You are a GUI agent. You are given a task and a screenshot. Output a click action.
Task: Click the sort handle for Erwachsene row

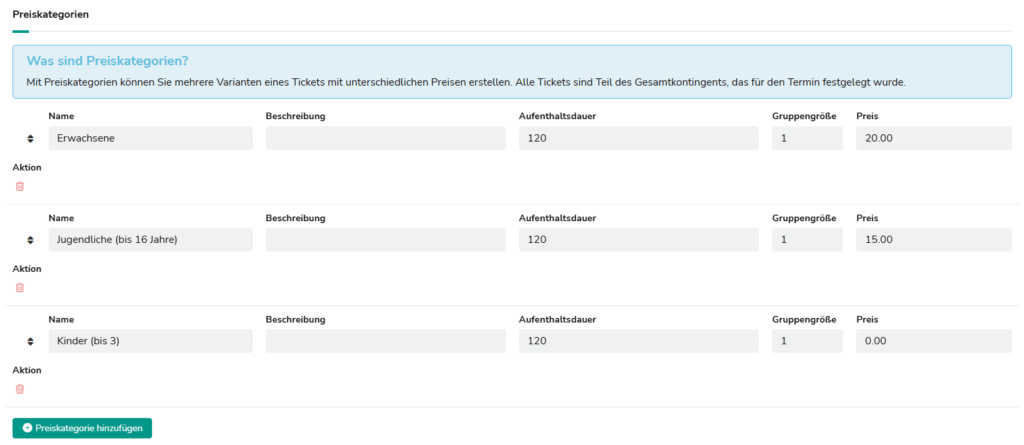30,138
